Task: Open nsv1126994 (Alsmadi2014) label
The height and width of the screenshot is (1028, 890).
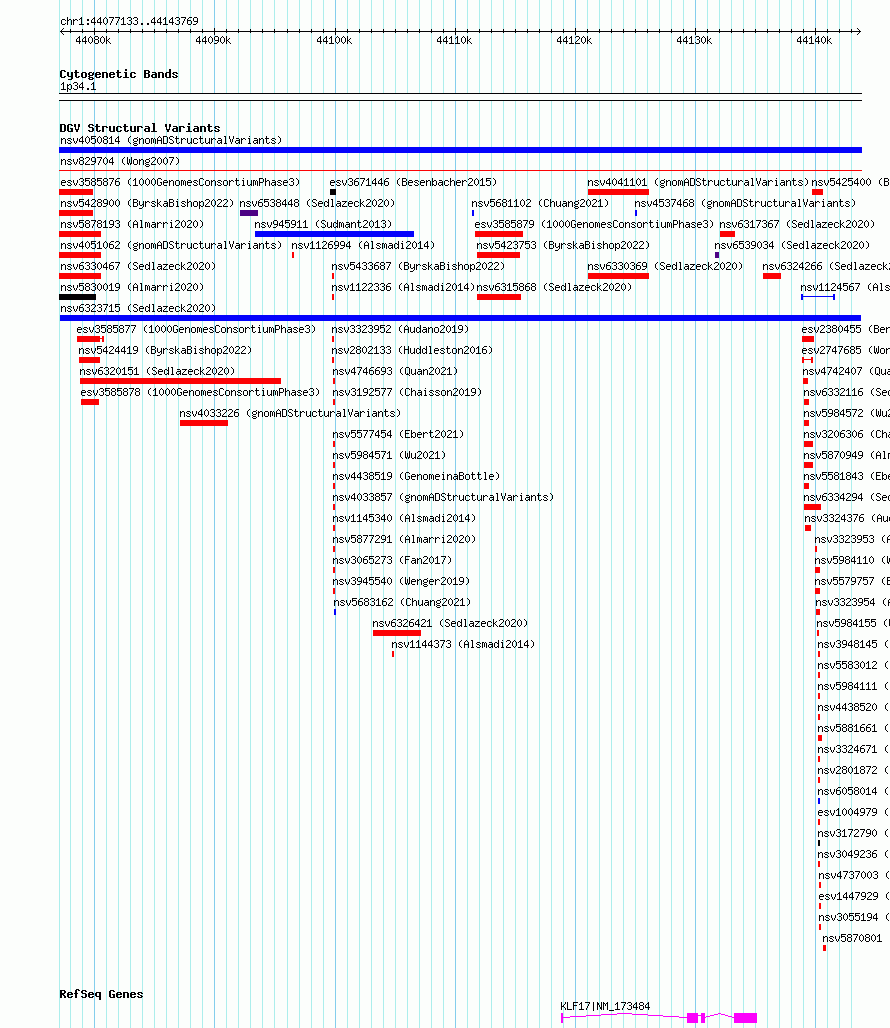Action: click(x=363, y=245)
